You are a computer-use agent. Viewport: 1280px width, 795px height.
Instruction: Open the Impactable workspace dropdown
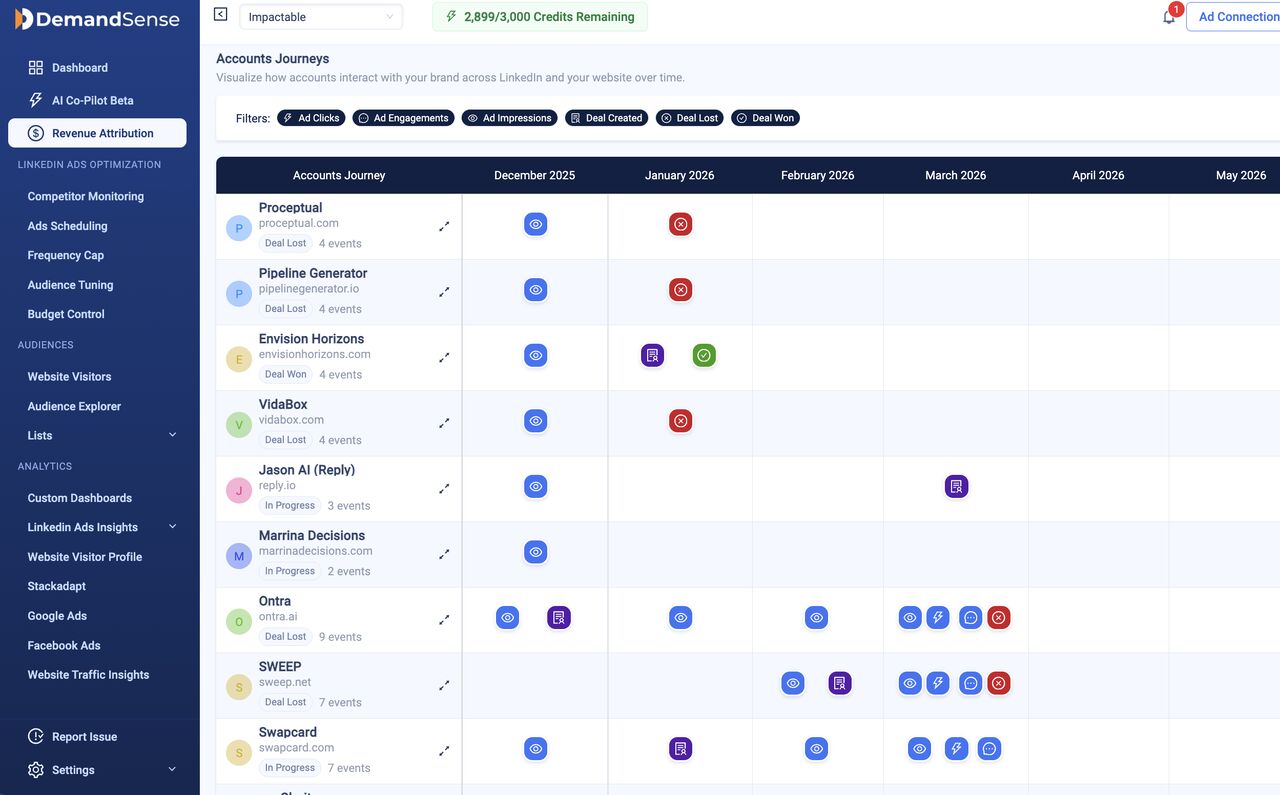point(321,17)
